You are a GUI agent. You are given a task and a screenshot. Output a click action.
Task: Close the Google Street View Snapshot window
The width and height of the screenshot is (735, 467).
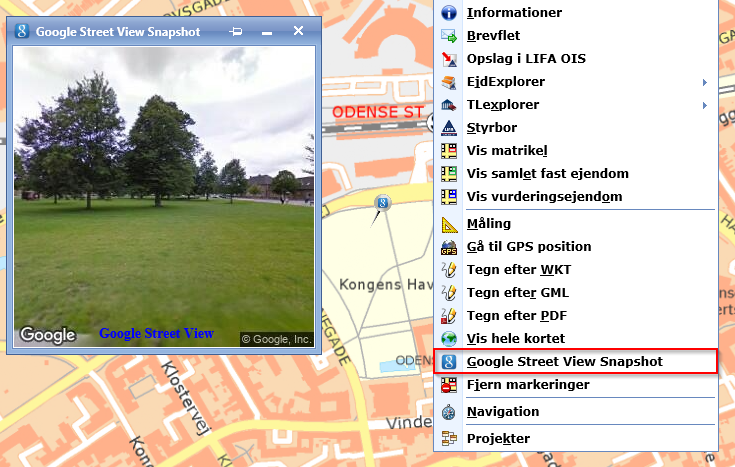click(299, 31)
